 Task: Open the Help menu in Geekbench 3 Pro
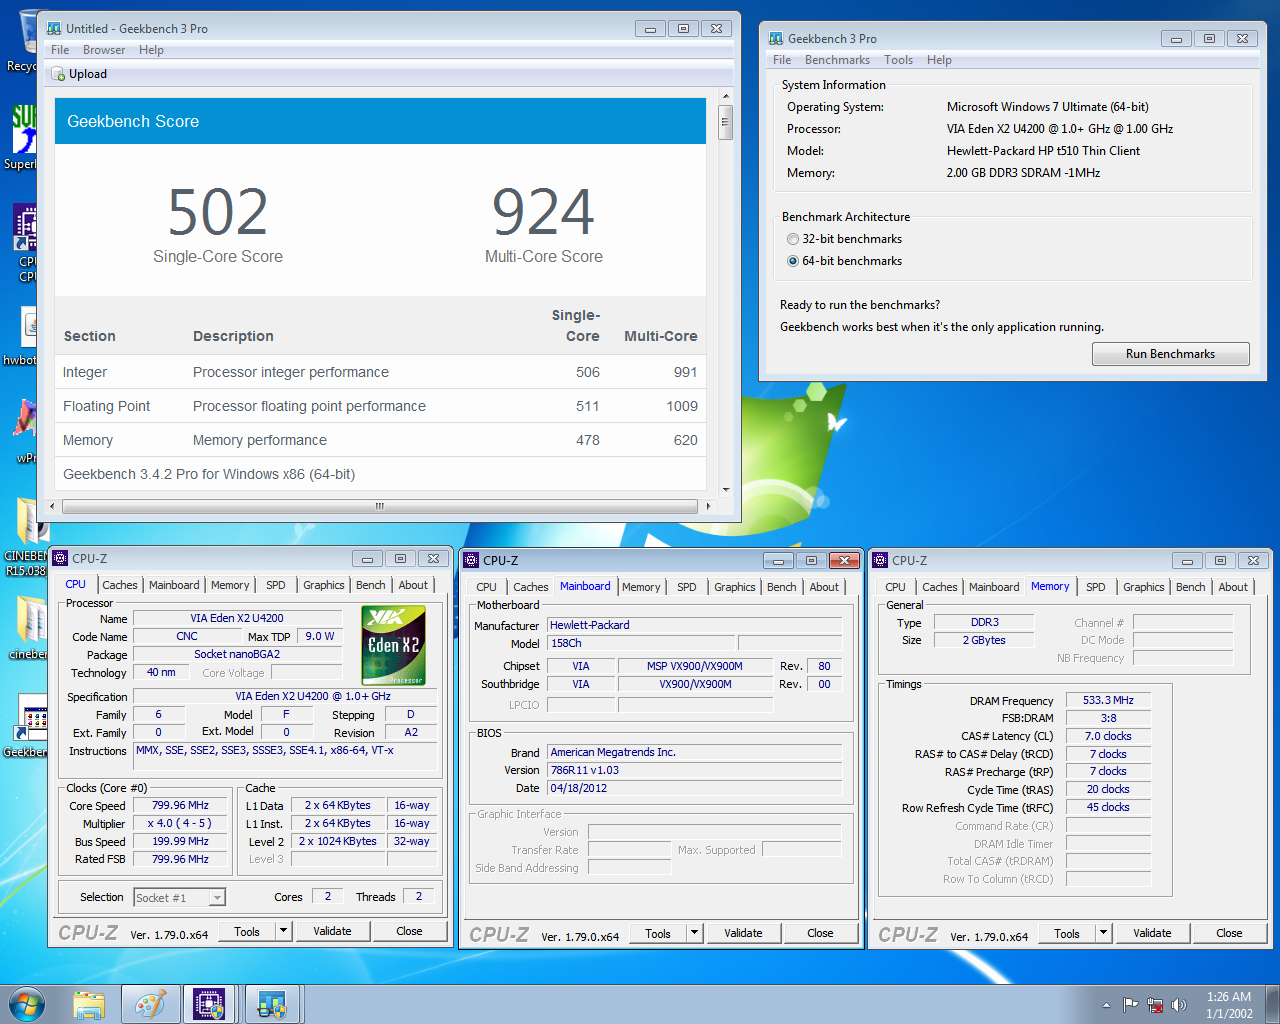939,60
